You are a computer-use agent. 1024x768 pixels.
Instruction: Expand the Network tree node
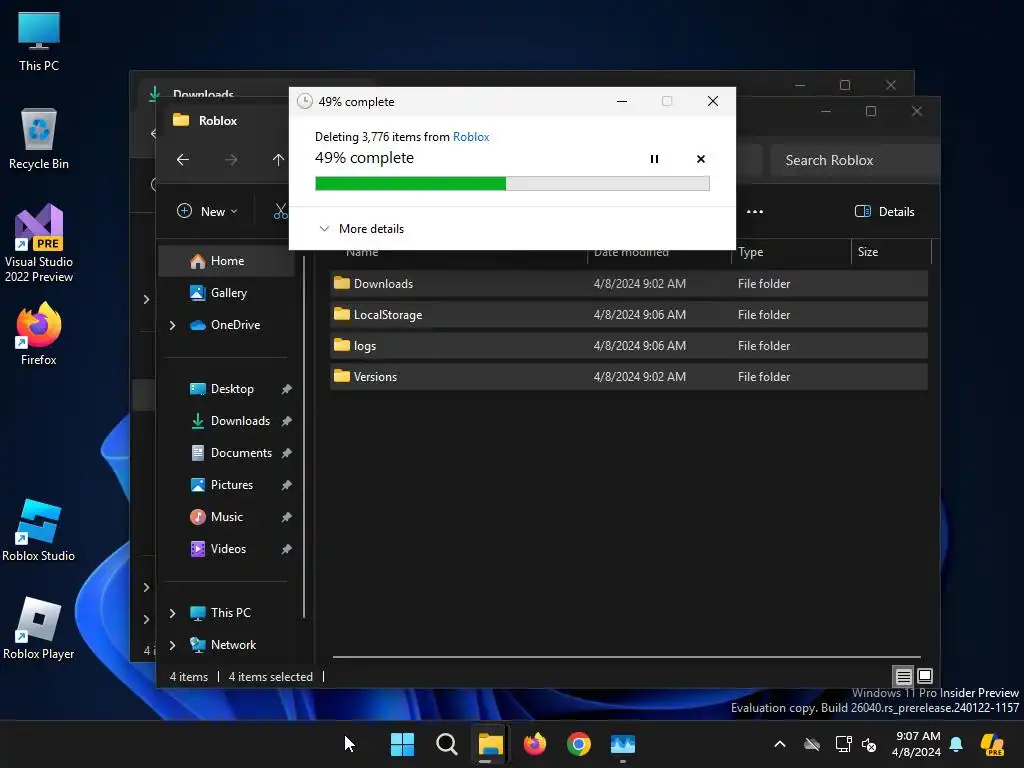click(172, 645)
